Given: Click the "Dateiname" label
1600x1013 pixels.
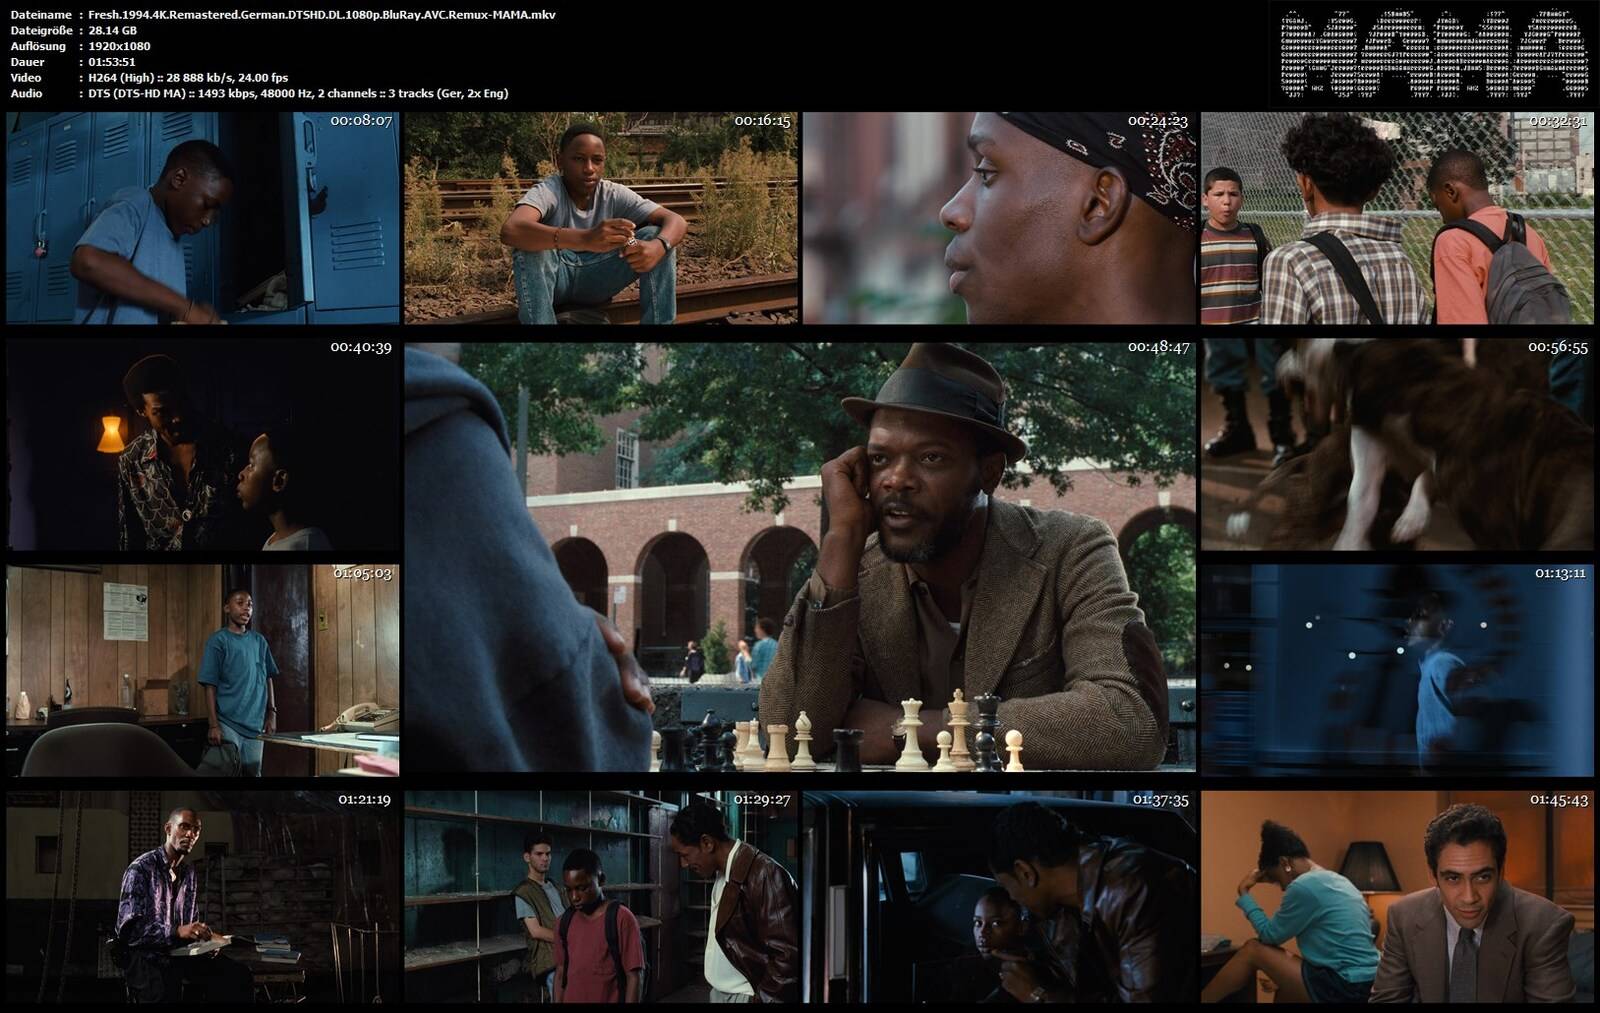Looking at the screenshot, I should click(x=41, y=15).
